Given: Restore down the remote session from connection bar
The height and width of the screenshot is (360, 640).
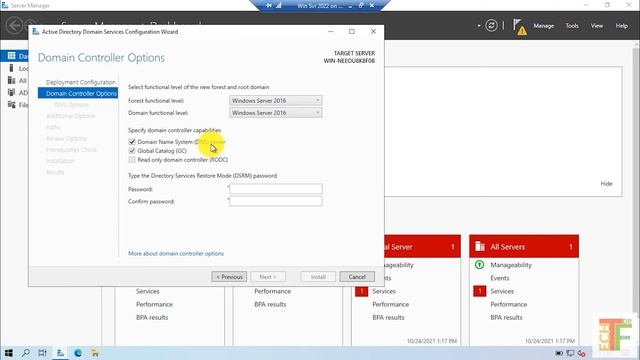Looking at the screenshot, I should [x=361, y=6].
